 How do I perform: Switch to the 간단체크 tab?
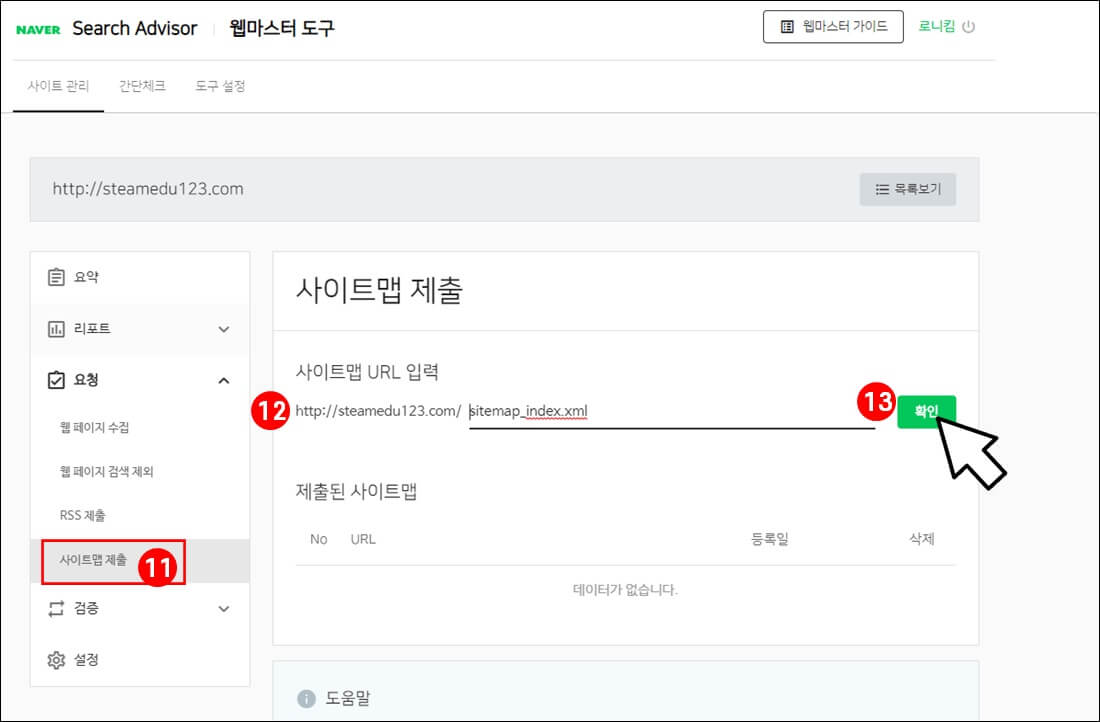(x=144, y=87)
